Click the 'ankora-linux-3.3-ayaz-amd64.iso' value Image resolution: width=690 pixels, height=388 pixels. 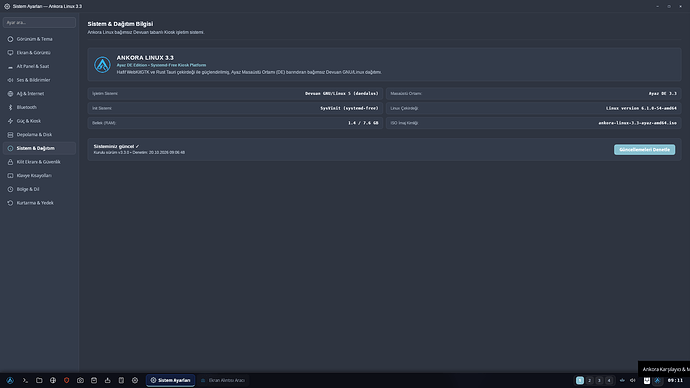click(637, 123)
